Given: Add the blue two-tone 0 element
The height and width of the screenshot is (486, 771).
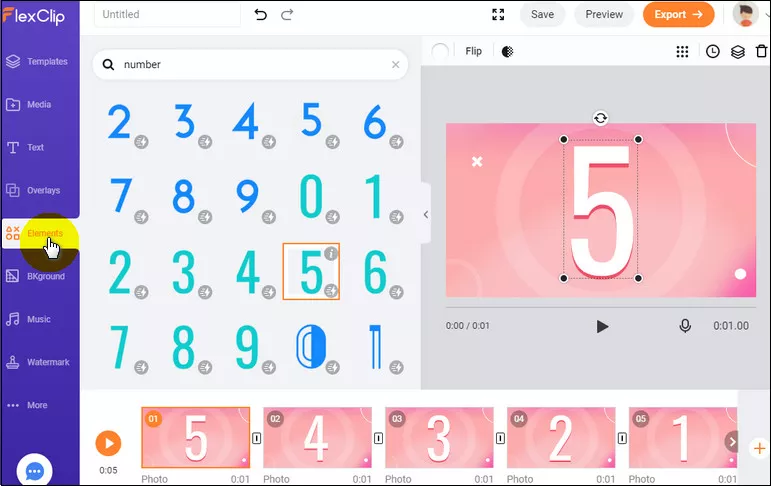Looking at the screenshot, I should point(311,347).
